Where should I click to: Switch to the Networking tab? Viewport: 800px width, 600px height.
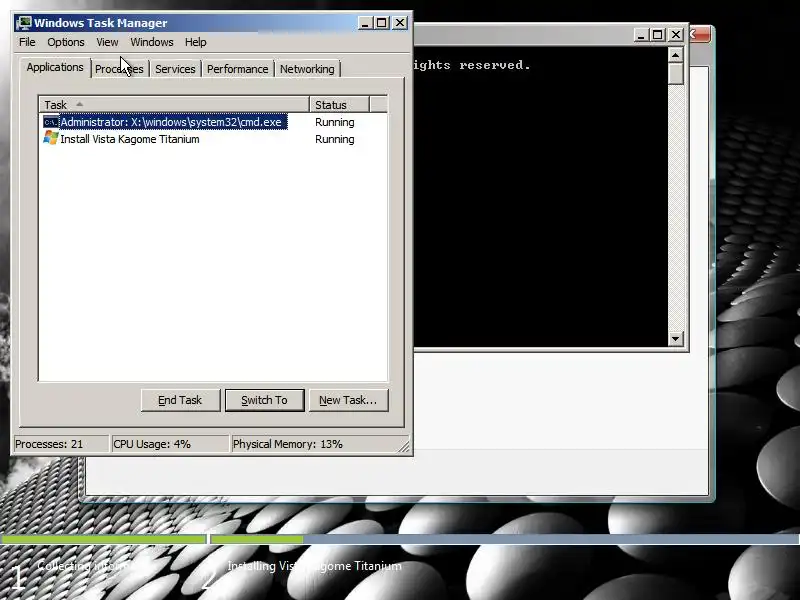[x=307, y=69]
